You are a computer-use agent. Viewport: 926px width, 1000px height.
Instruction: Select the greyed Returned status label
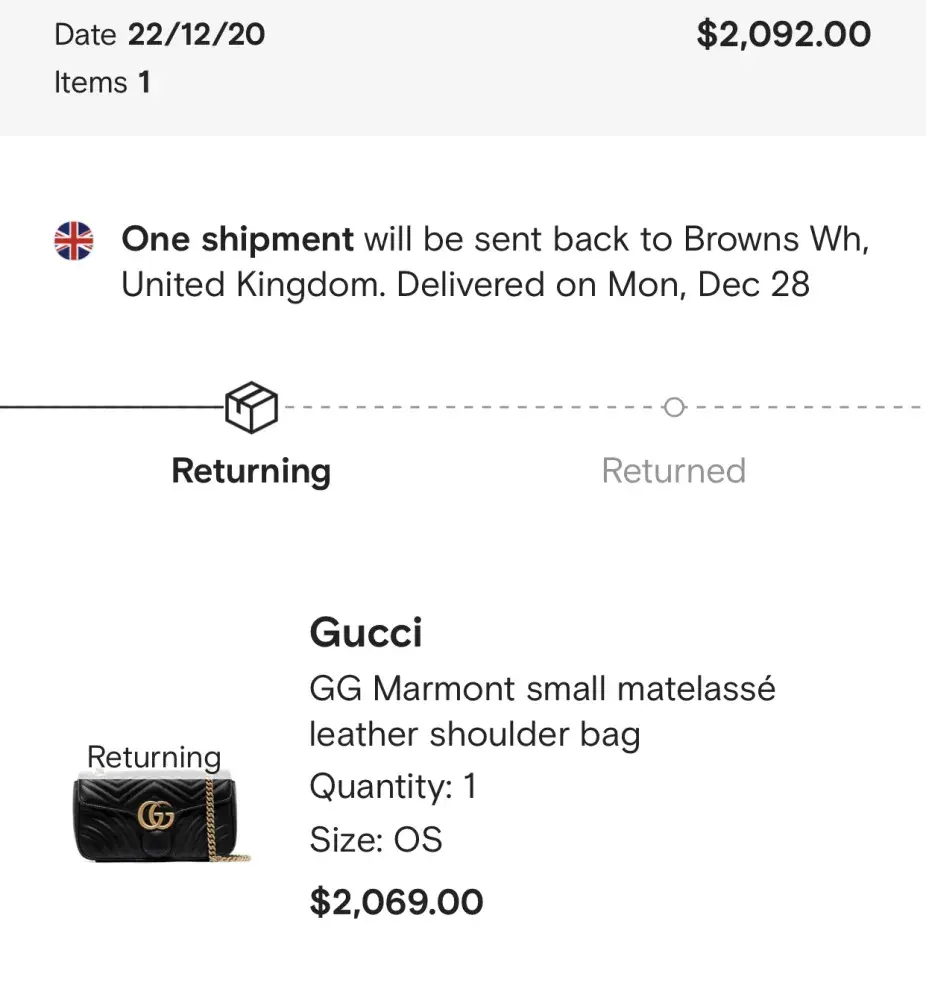(673, 471)
